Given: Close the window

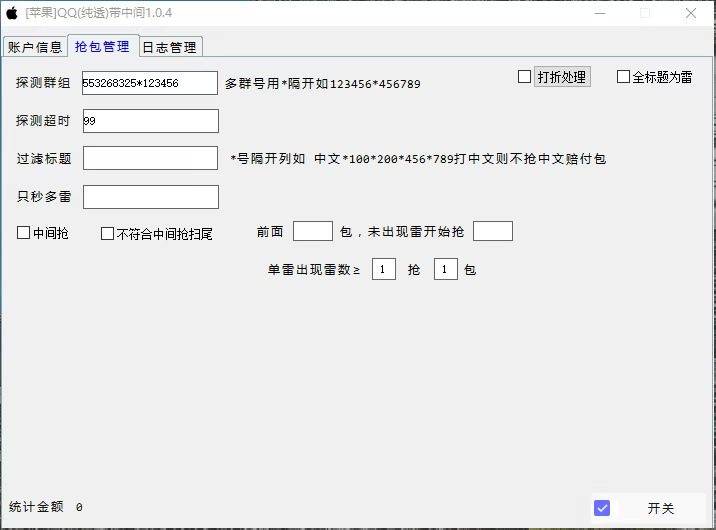Looking at the screenshot, I should [x=691, y=13].
